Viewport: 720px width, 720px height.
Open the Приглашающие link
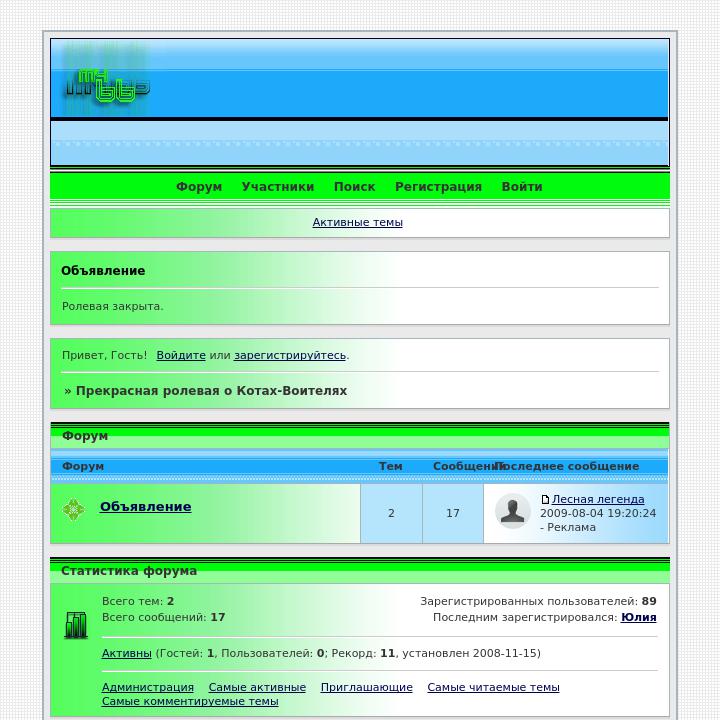pos(366,687)
